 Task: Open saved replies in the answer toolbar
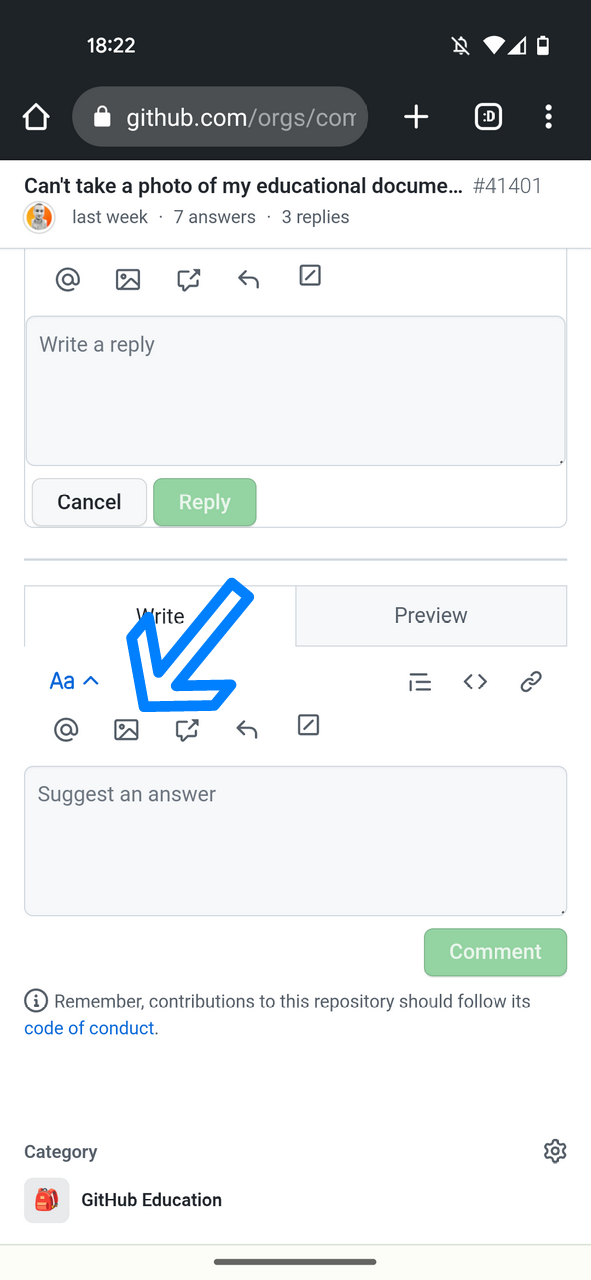[x=308, y=725]
